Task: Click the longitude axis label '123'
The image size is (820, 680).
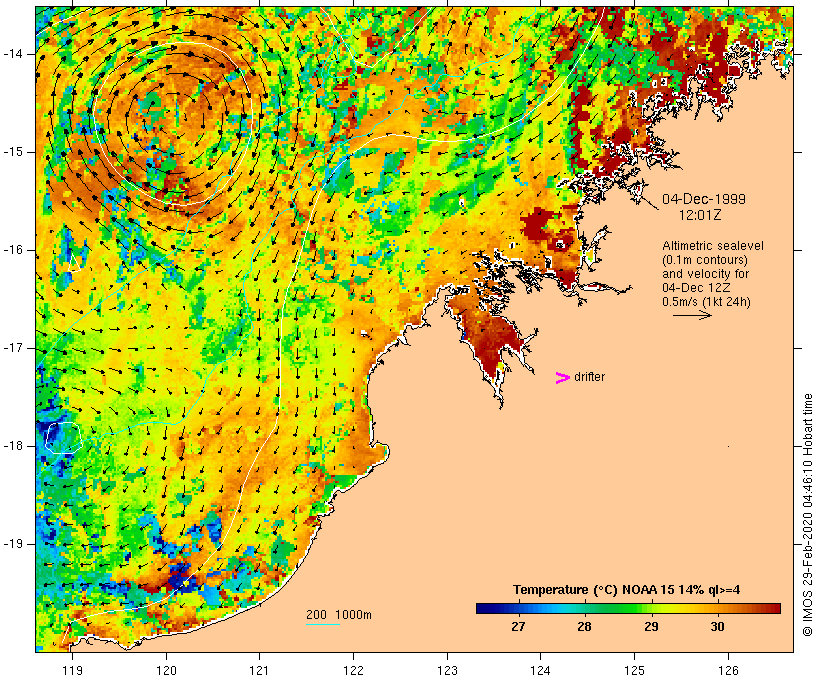Action: [x=447, y=670]
